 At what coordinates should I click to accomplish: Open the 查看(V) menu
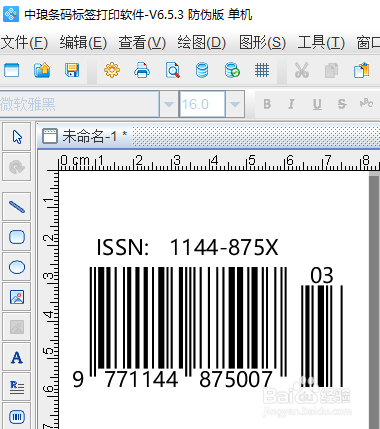tap(142, 43)
